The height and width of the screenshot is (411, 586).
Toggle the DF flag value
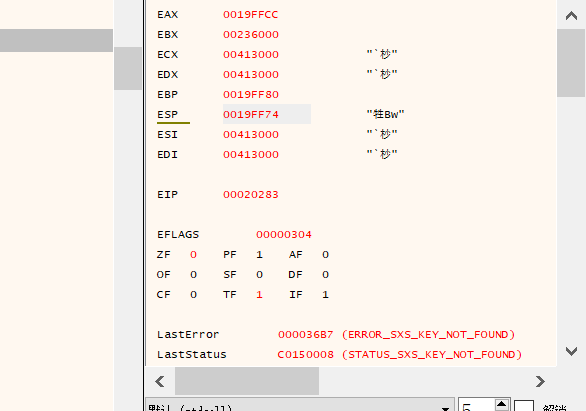pyautogui.click(x=326, y=275)
